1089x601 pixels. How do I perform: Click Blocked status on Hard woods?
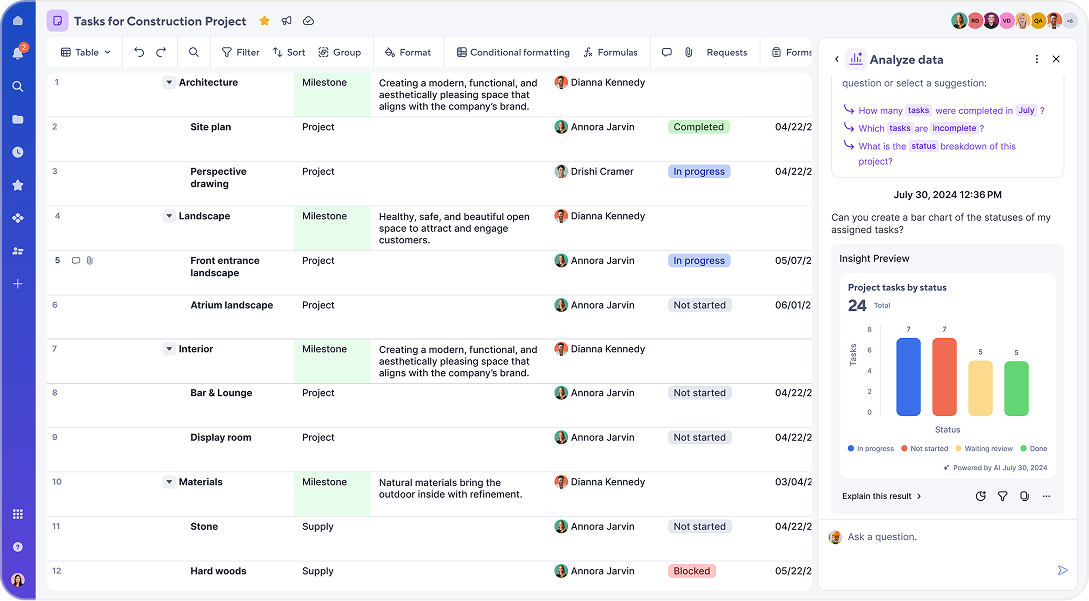692,571
